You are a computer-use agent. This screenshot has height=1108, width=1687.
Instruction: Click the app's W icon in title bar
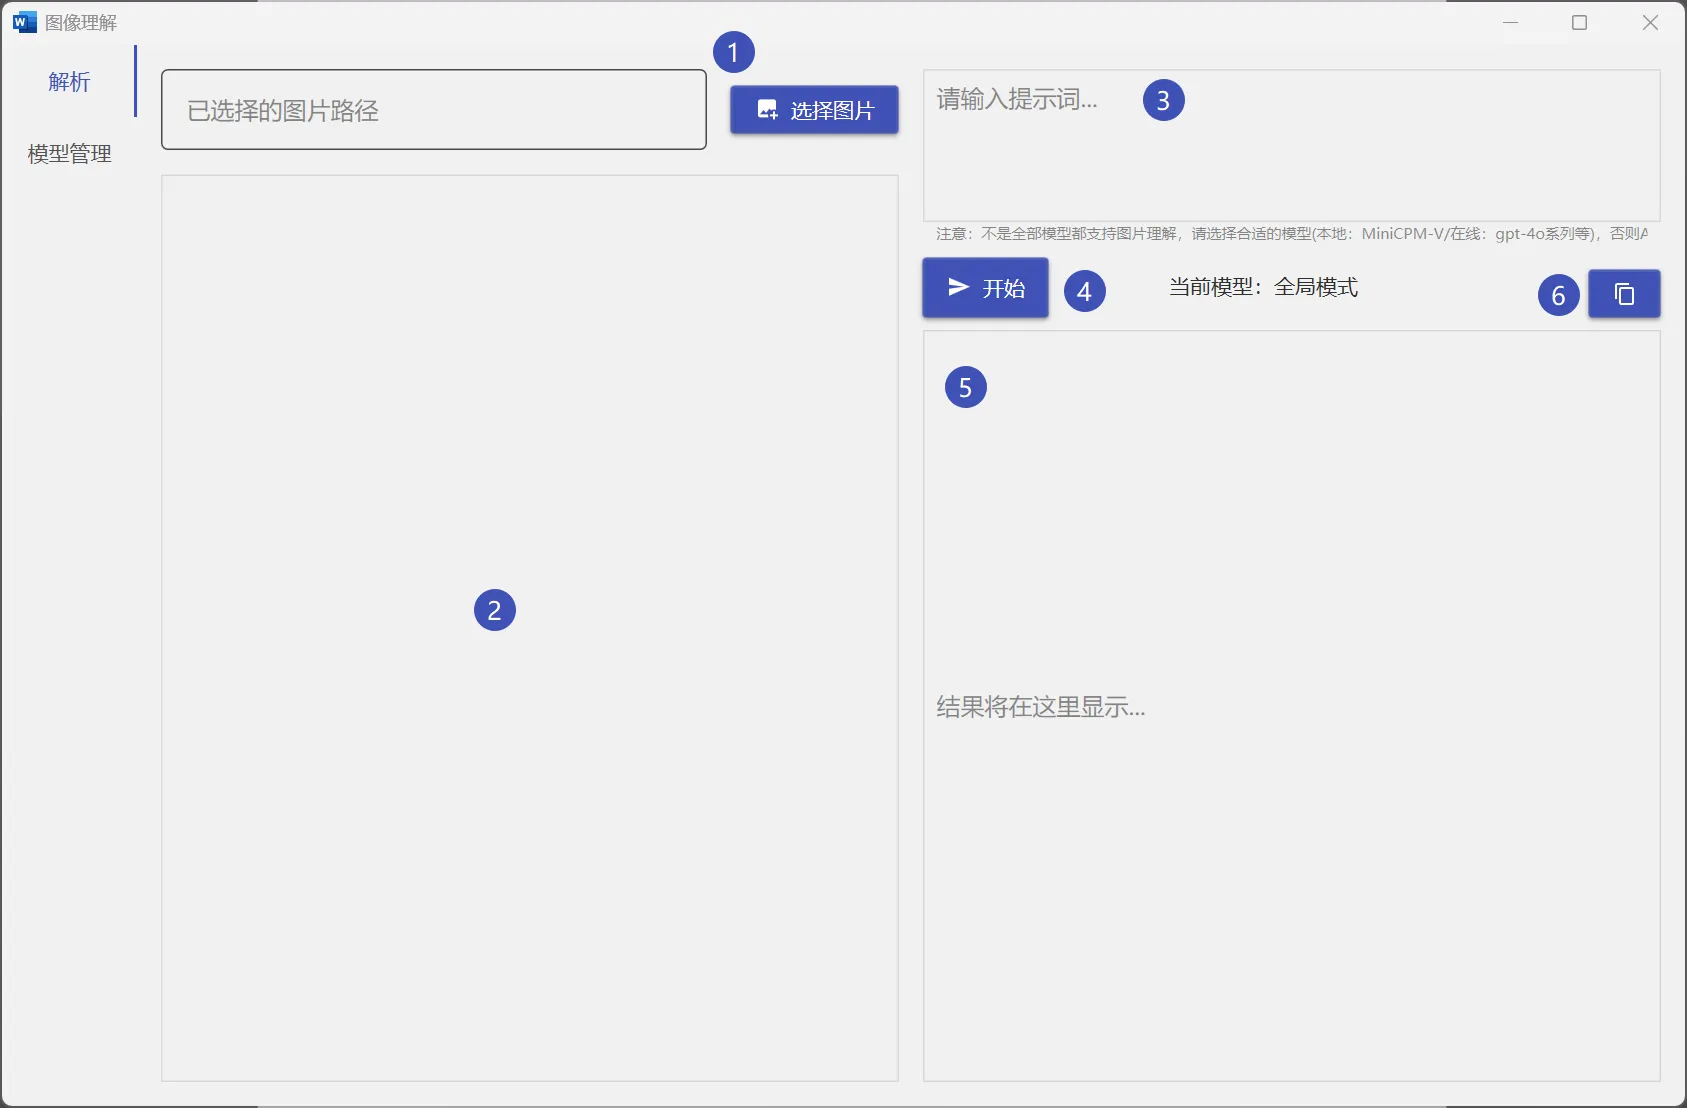pos(24,21)
